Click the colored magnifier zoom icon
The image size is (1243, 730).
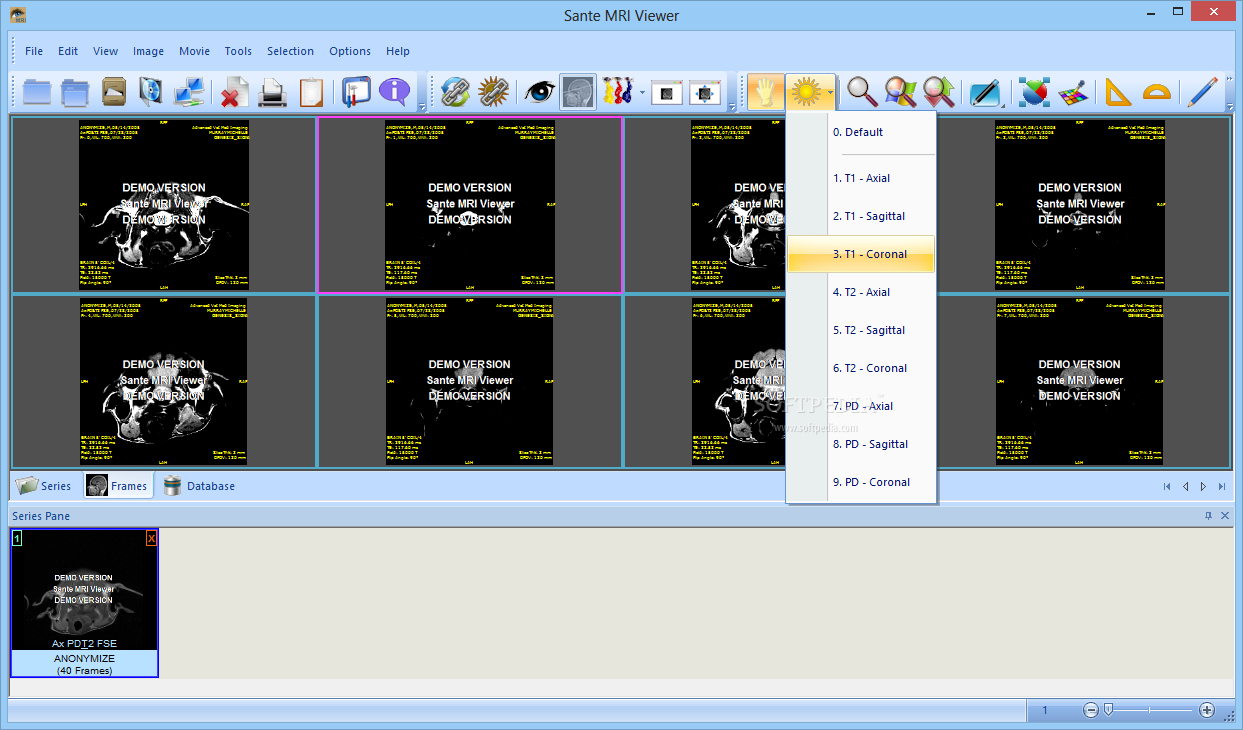[900, 92]
